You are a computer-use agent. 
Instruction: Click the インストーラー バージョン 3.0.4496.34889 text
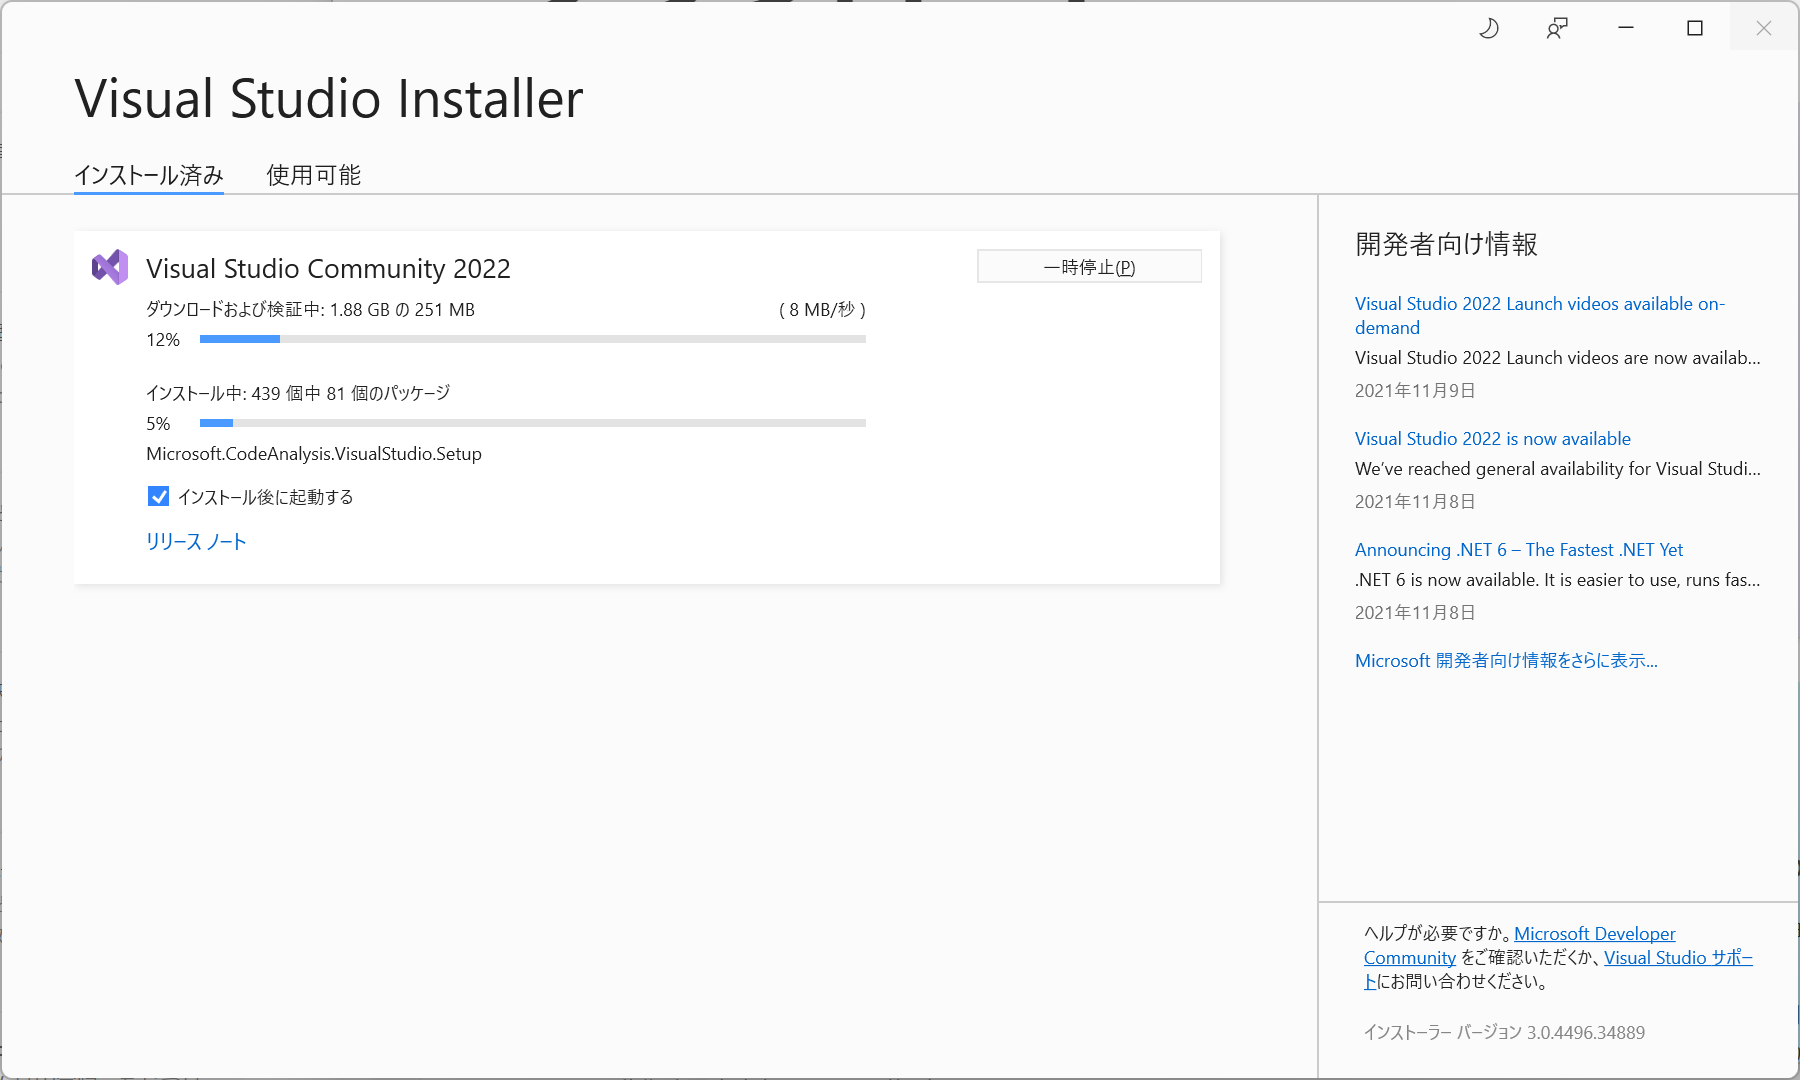tap(1504, 1032)
